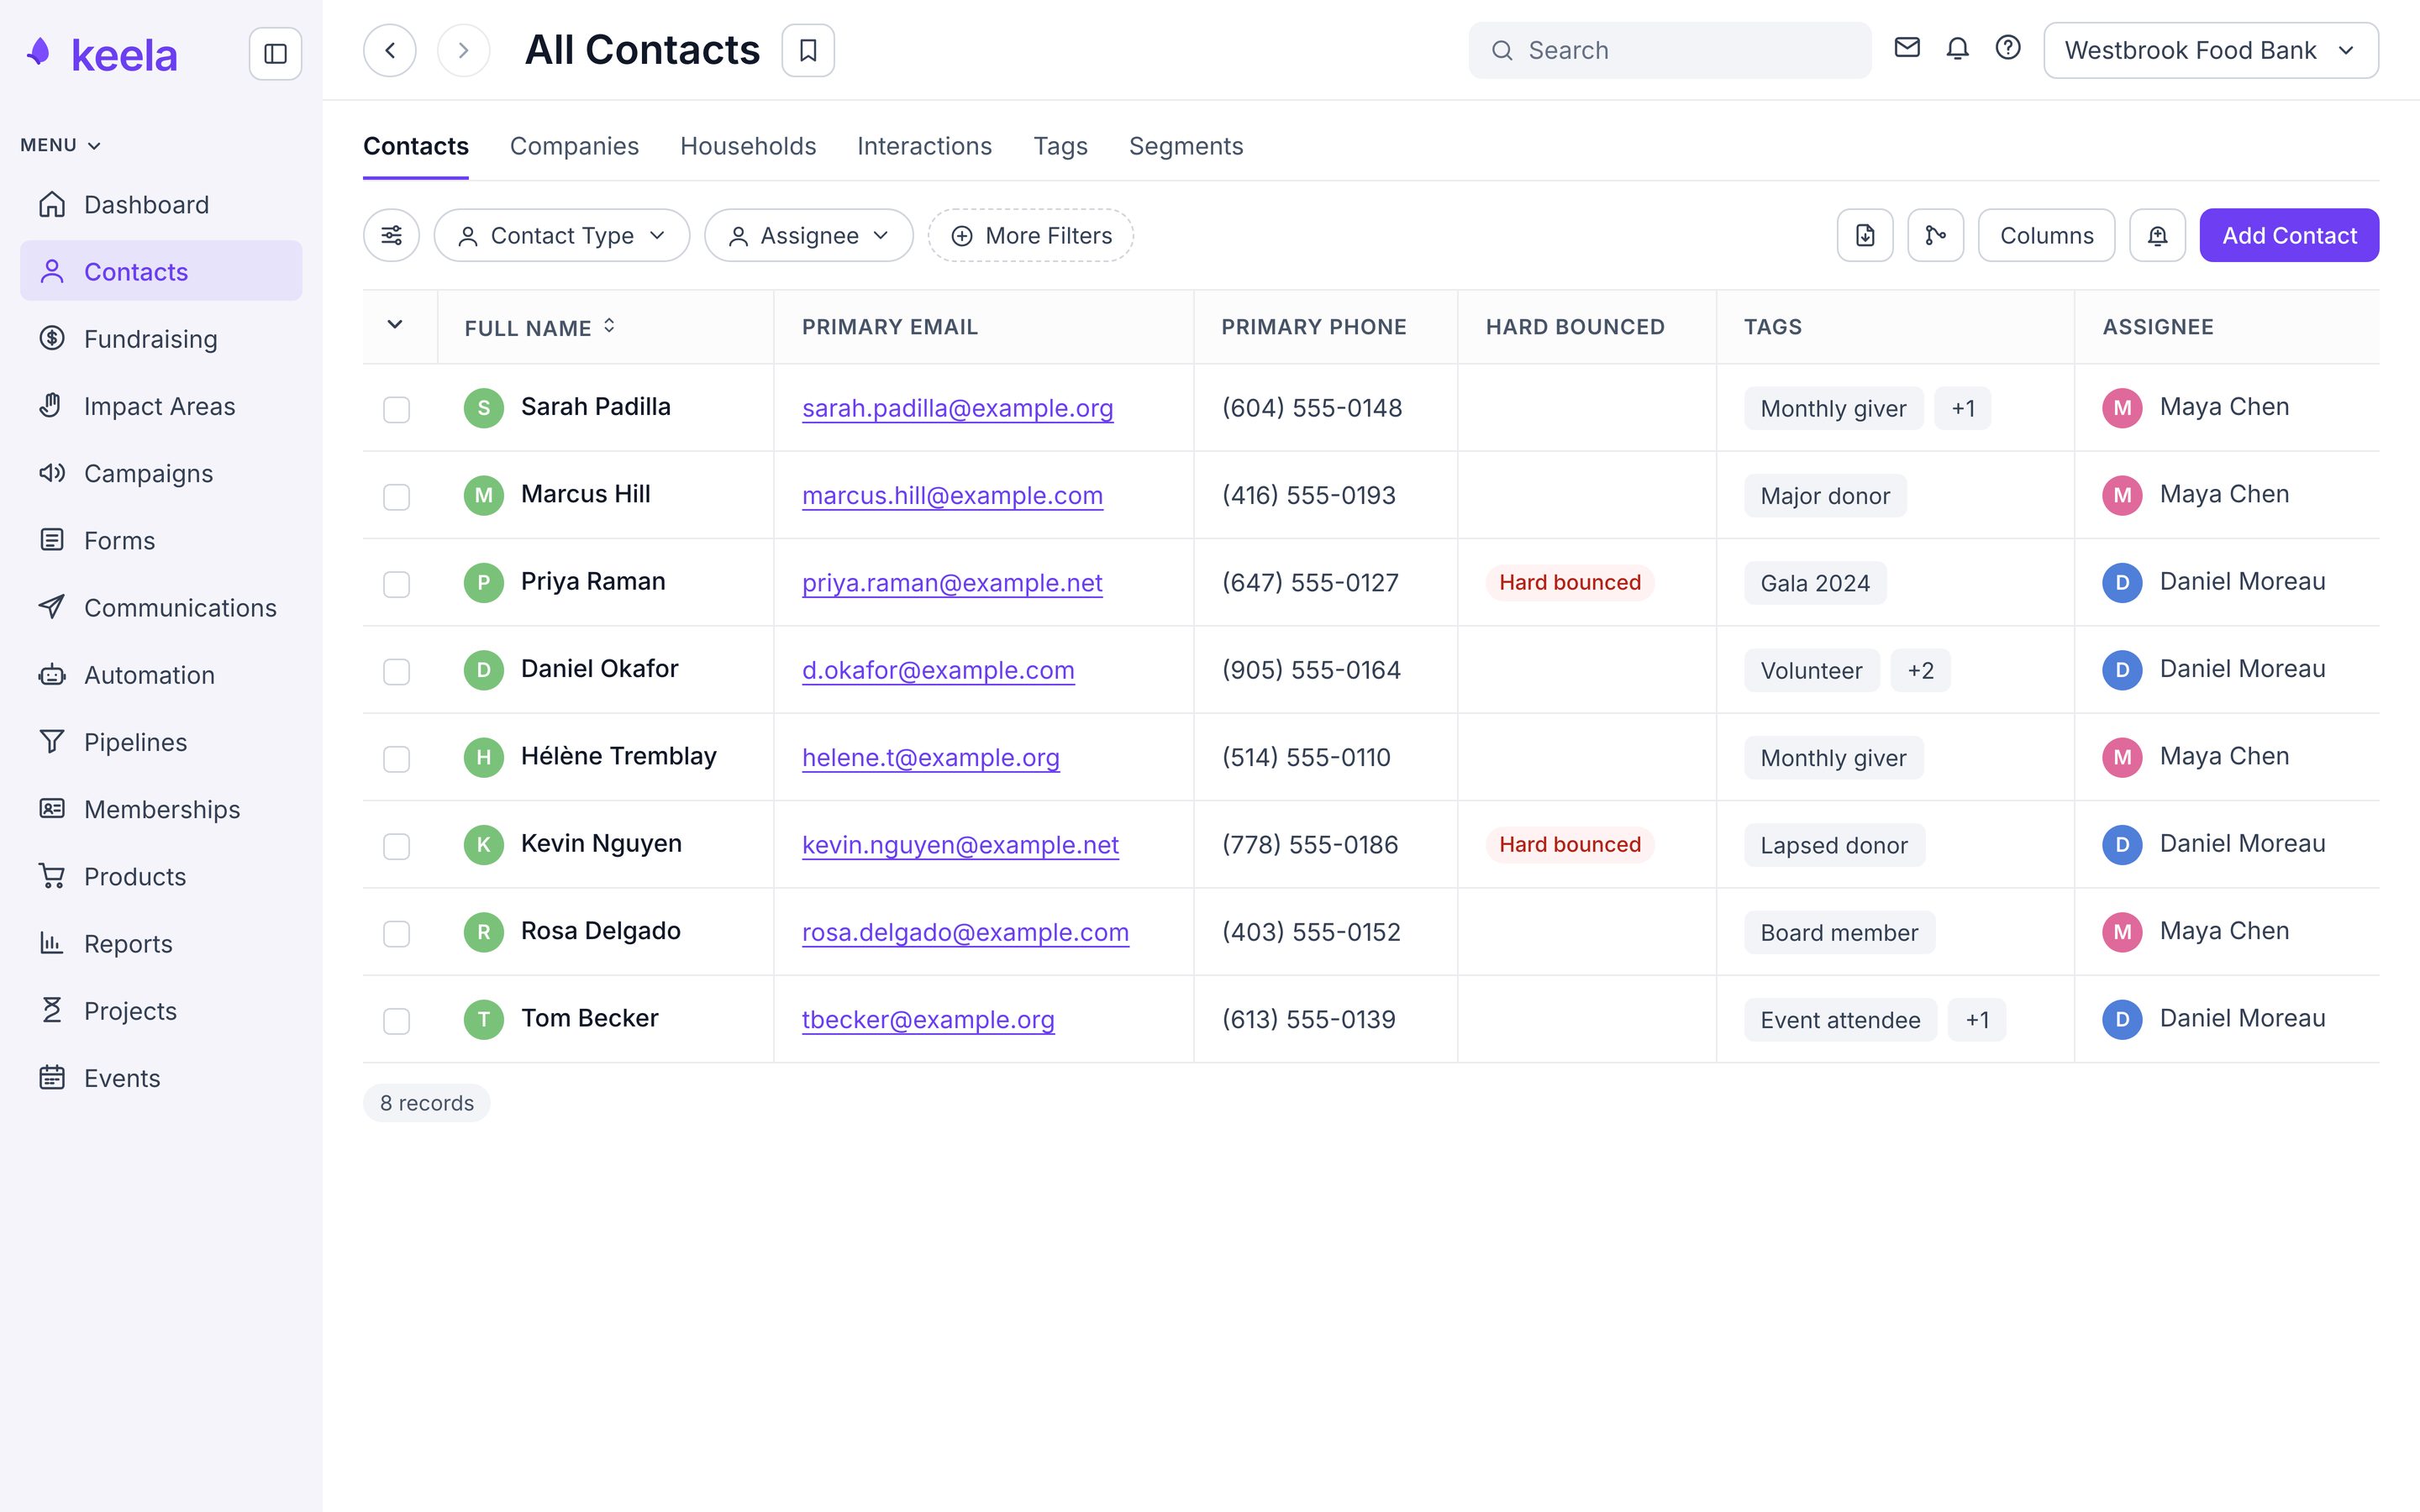Open the mail envelope icon
2420x1512 pixels.
click(x=1907, y=47)
